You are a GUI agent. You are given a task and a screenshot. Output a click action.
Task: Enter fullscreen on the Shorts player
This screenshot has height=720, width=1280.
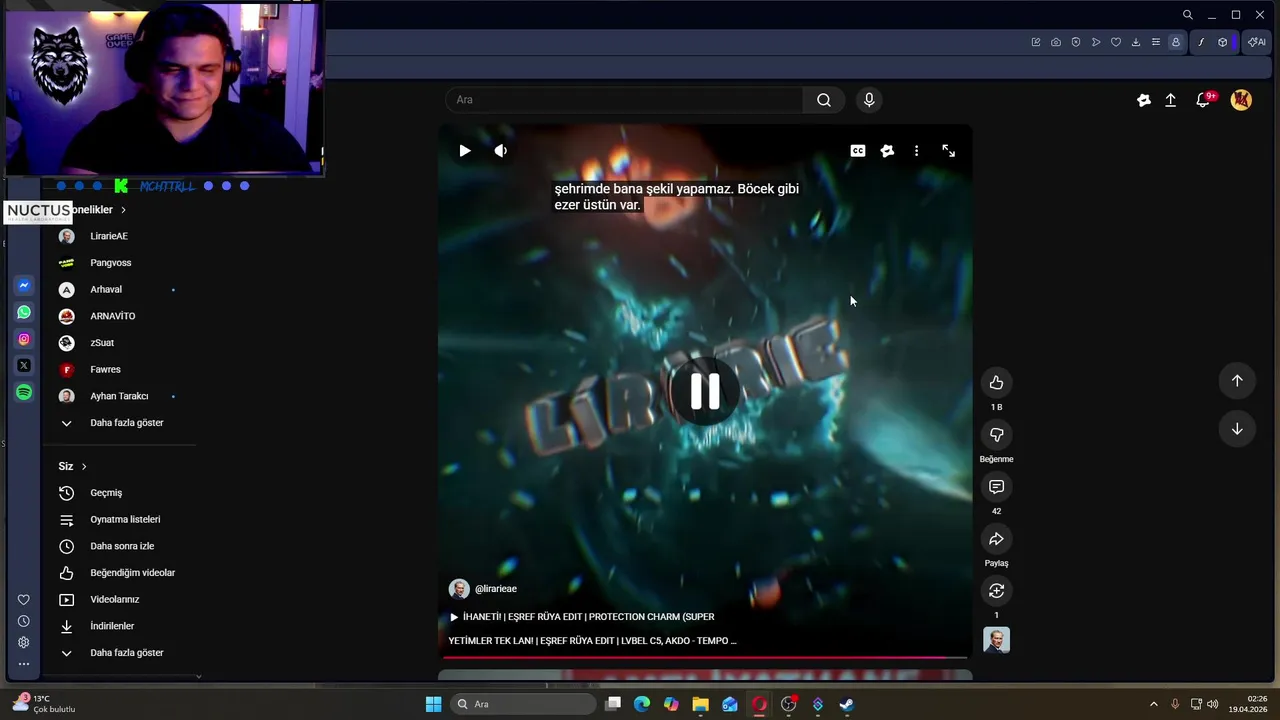pyautogui.click(x=949, y=151)
